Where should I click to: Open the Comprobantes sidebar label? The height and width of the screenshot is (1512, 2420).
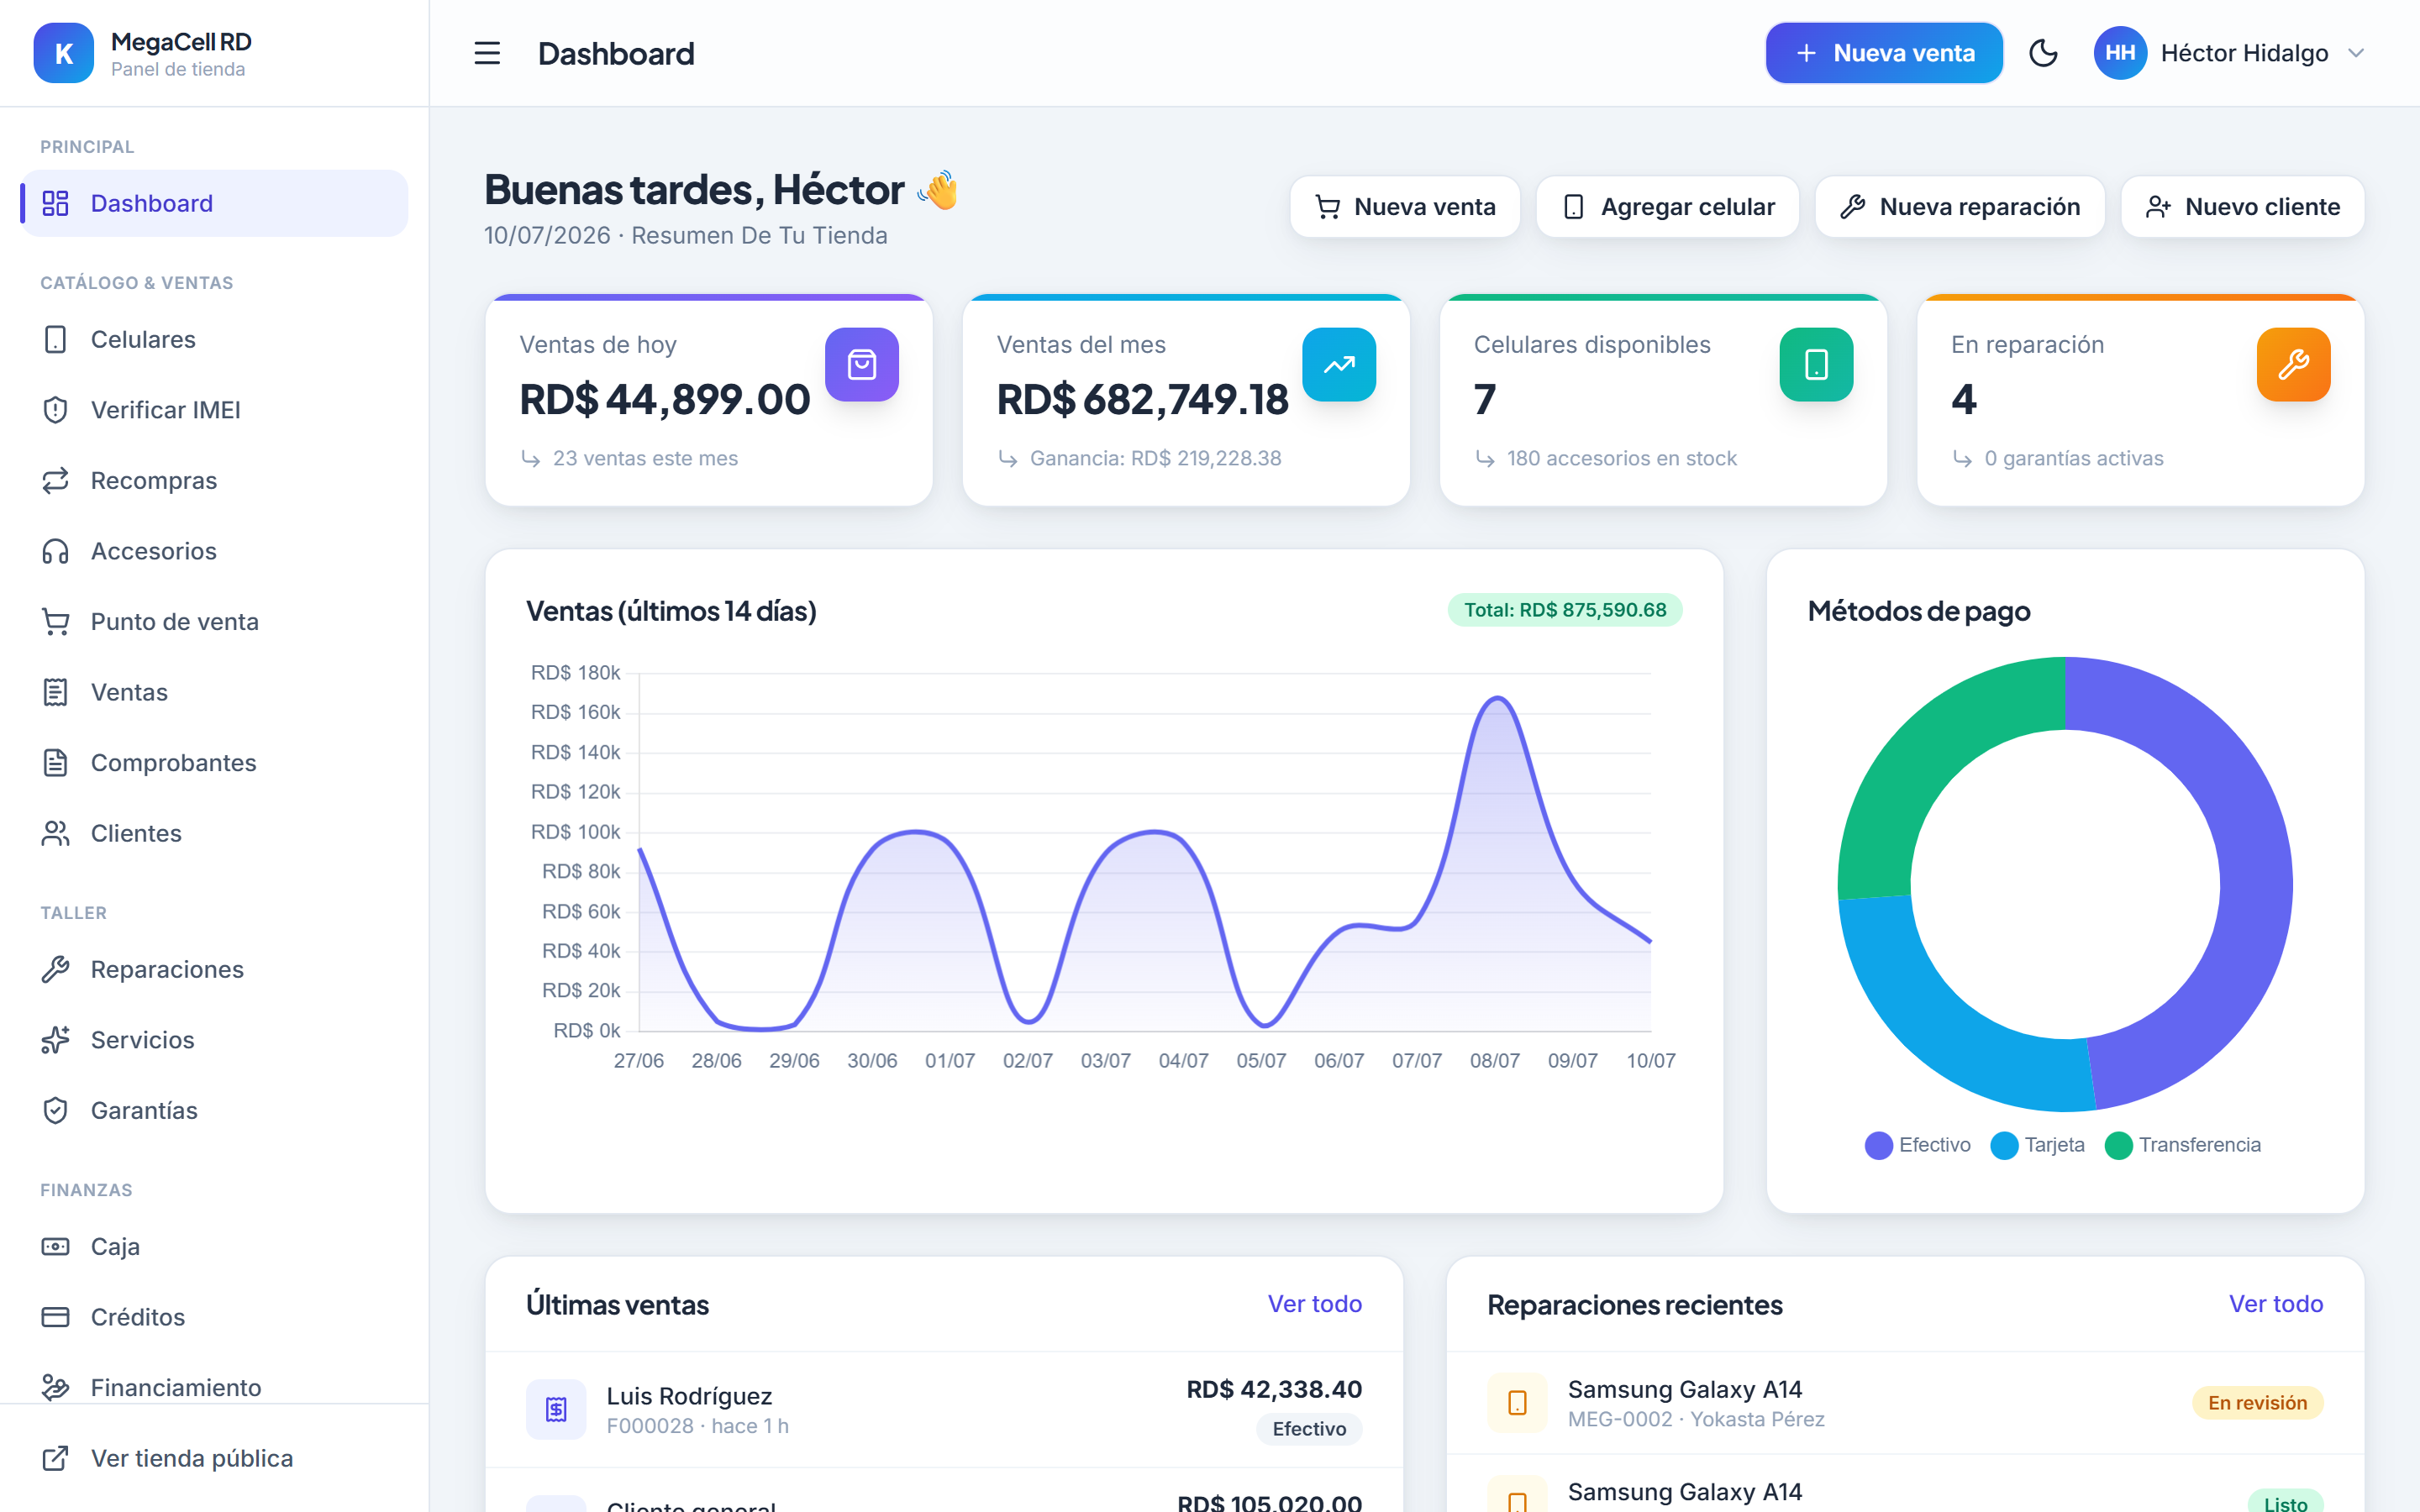tap(174, 763)
